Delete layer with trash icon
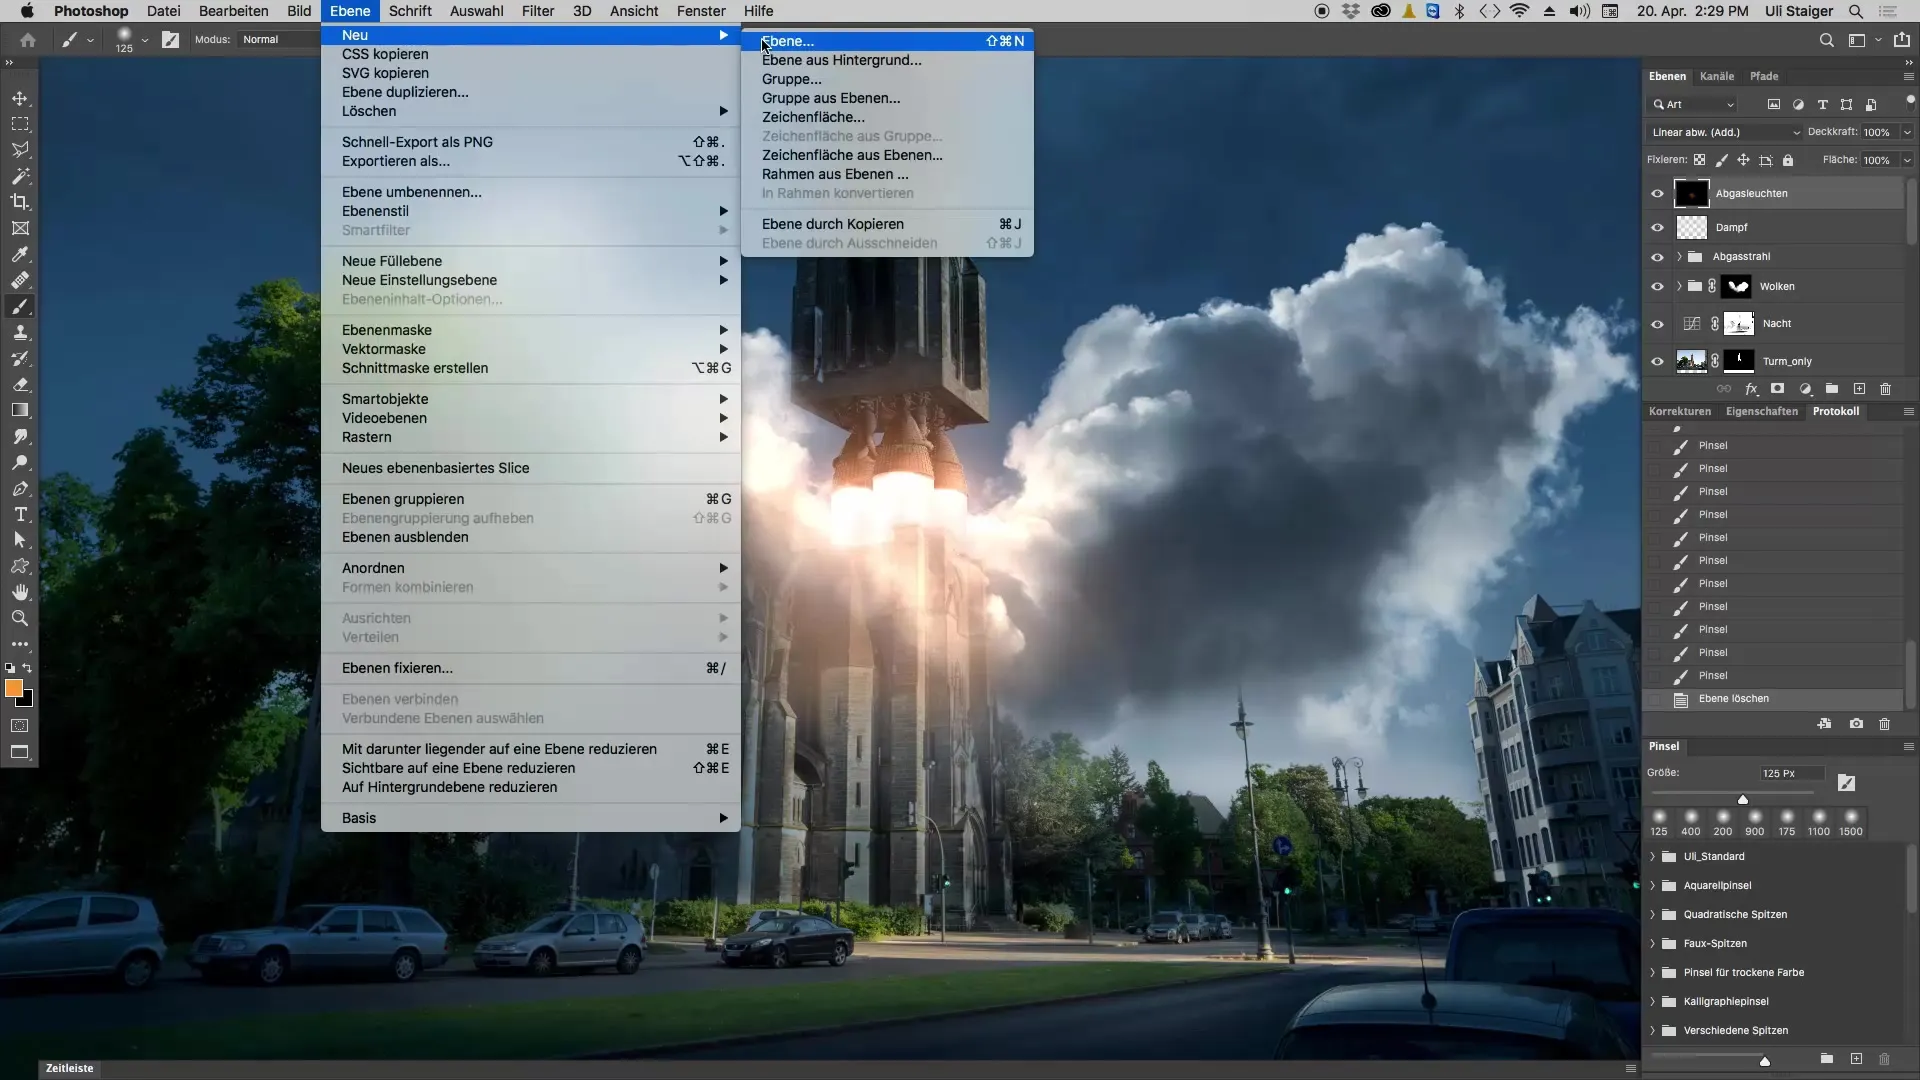Image resolution: width=1920 pixels, height=1080 pixels. click(1886, 389)
